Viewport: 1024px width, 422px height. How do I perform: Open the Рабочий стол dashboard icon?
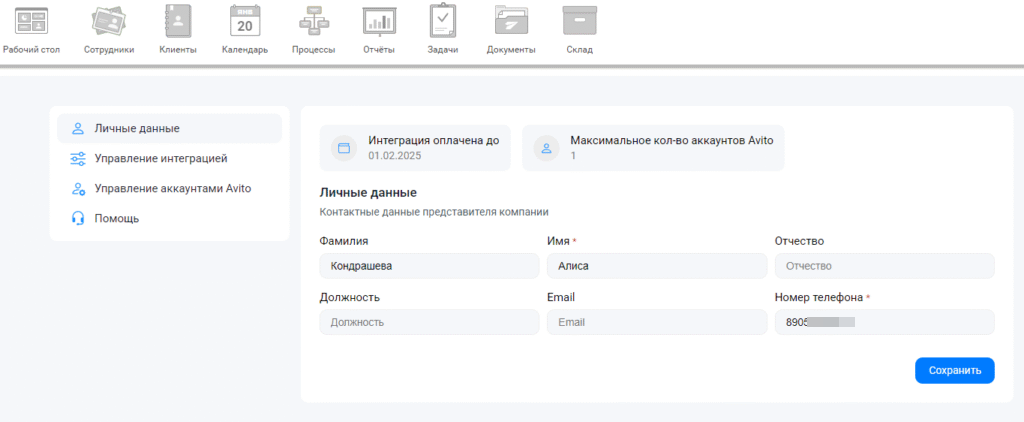coord(31,21)
